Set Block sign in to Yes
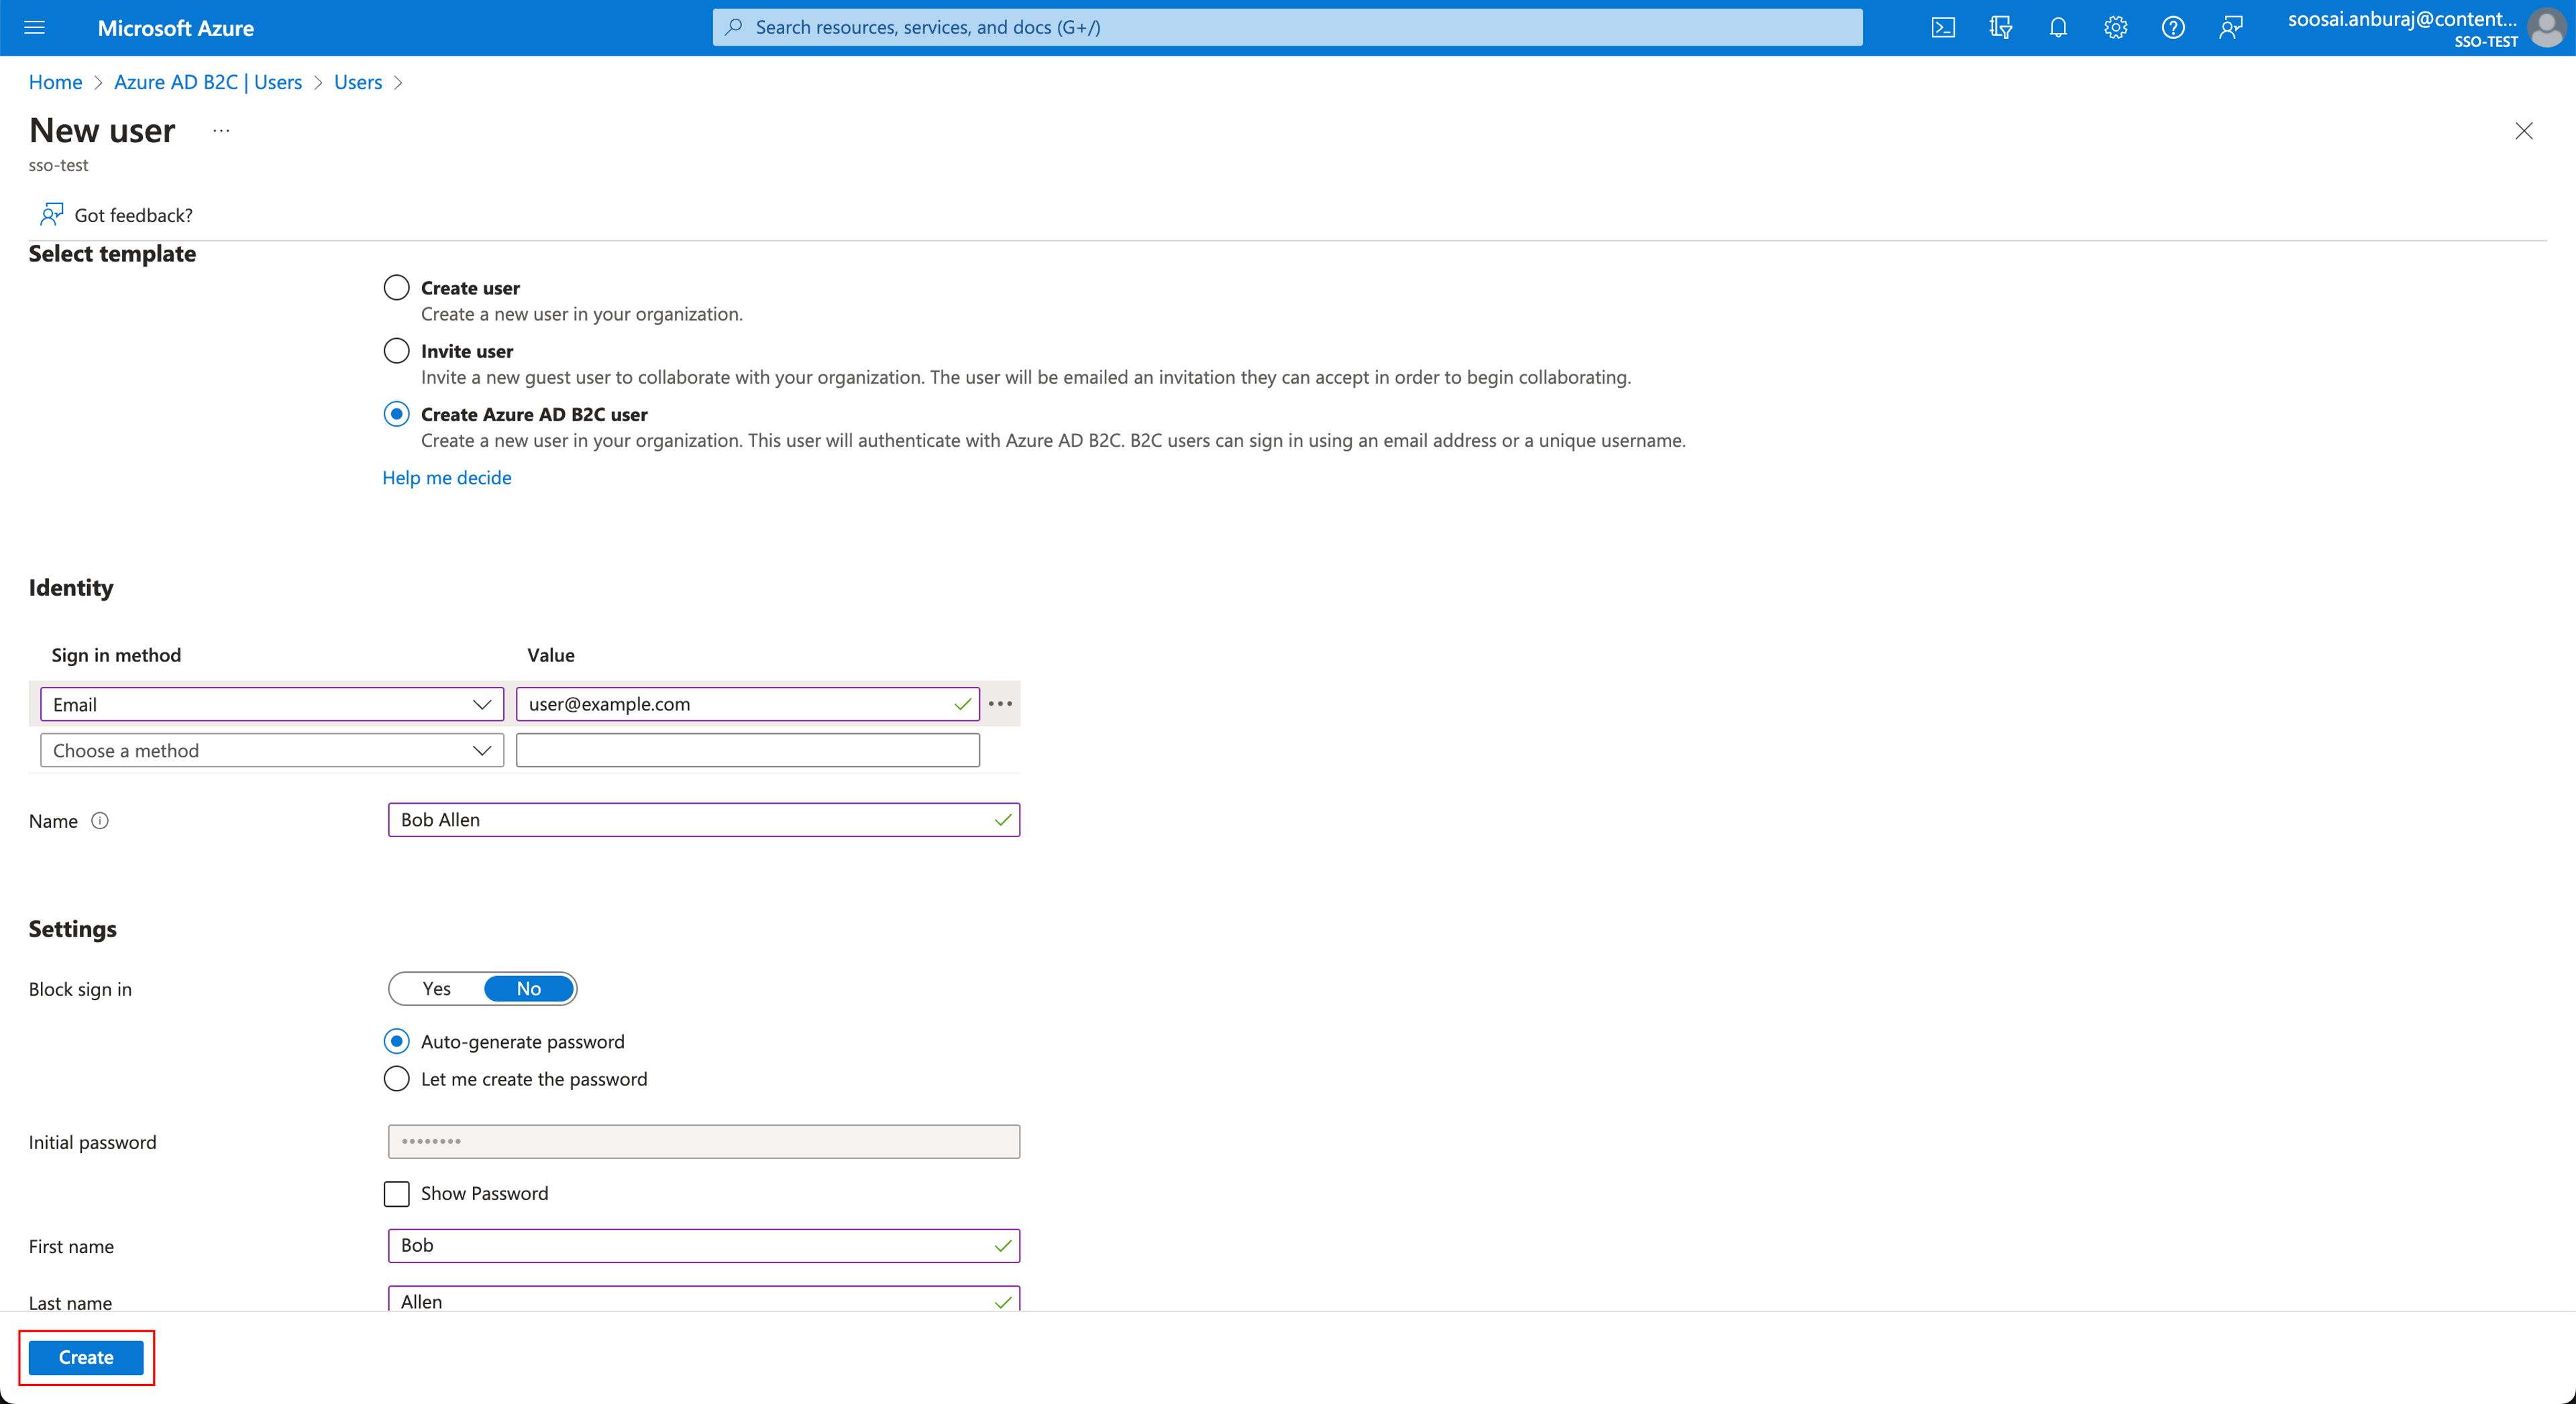 (437, 988)
